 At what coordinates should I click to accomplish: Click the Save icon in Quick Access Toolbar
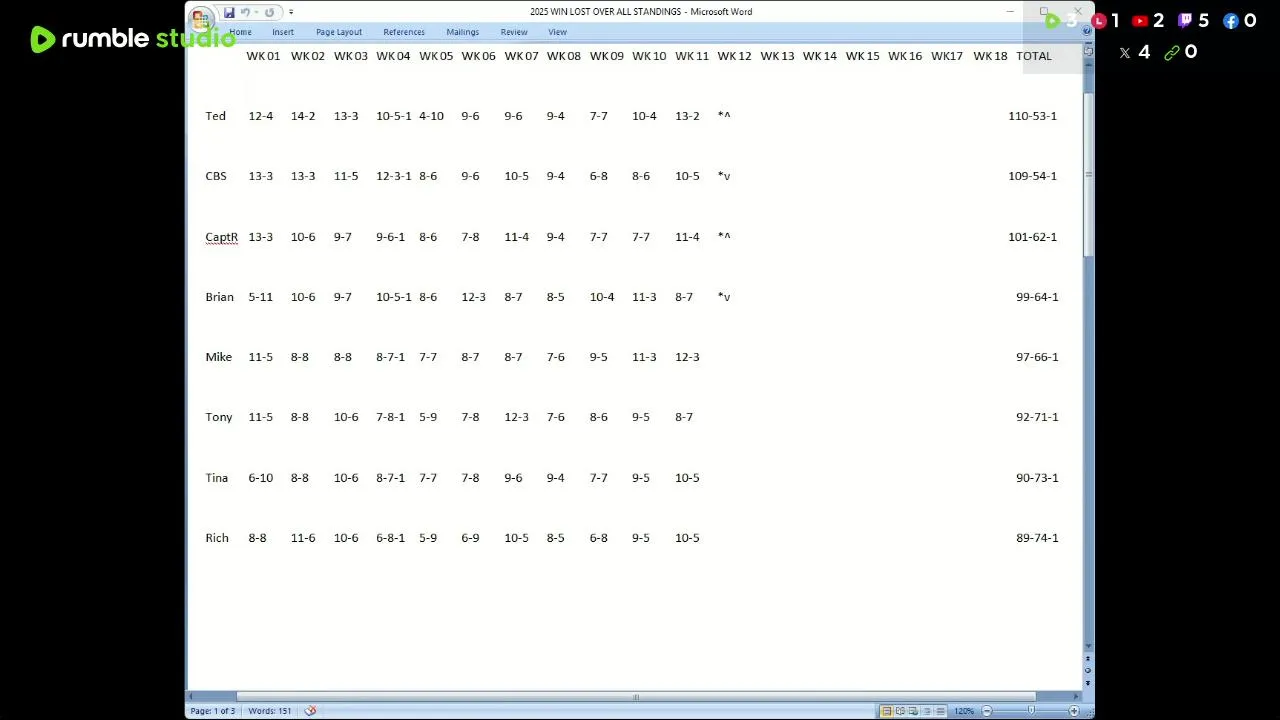tap(229, 12)
